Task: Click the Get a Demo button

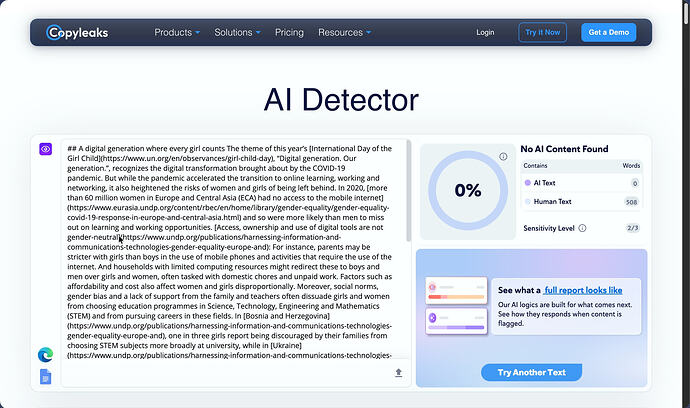Action: [609, 32]
